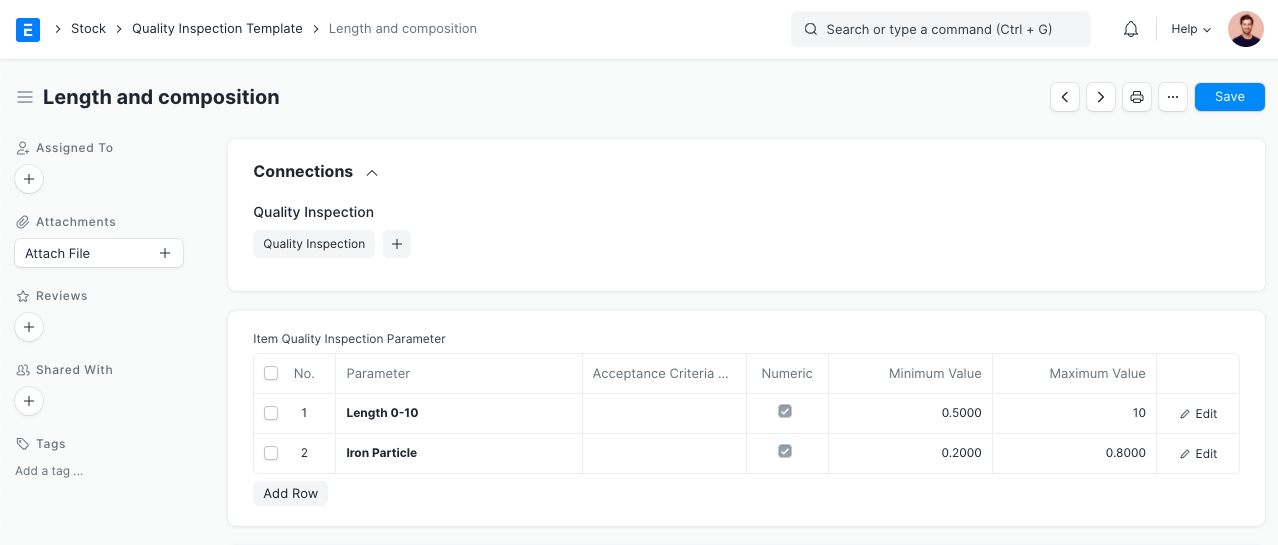Click the Save button
This screenshot has height=545, width=1278.
tap(1229, 97)
